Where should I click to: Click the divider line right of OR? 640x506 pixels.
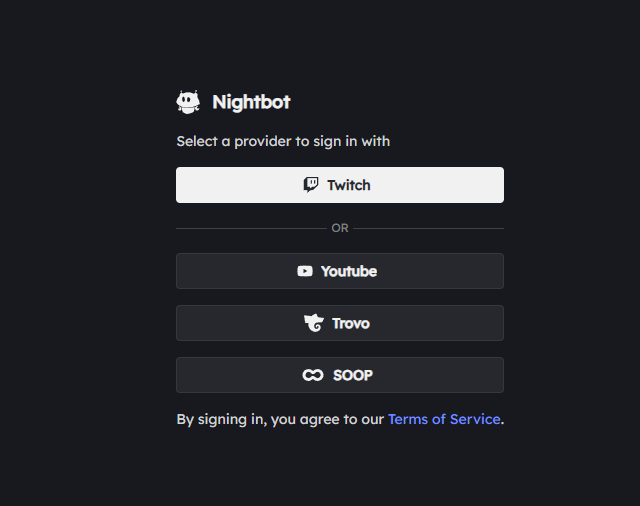[x=428, y=228]
